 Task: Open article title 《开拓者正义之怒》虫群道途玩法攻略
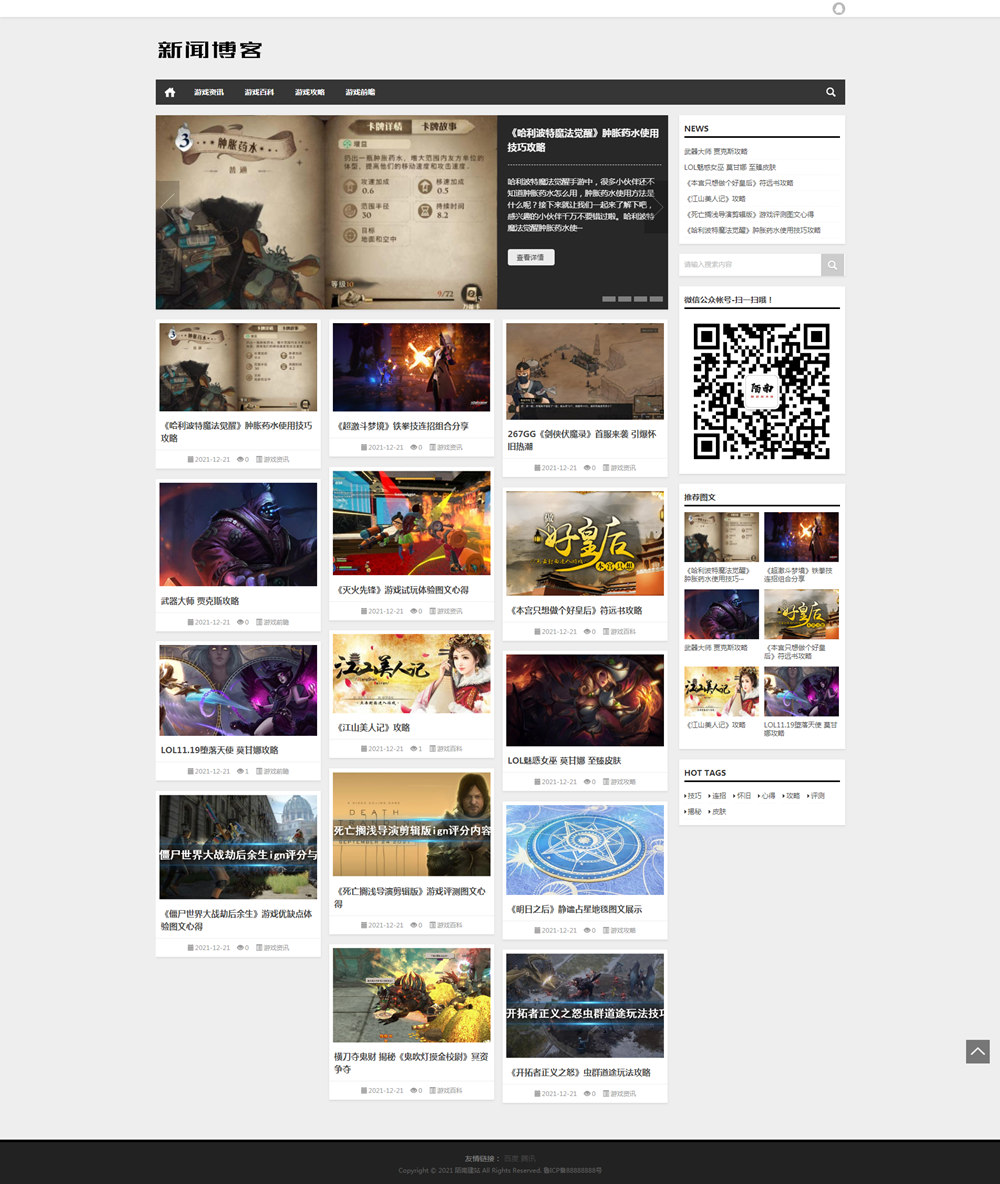580,1073
